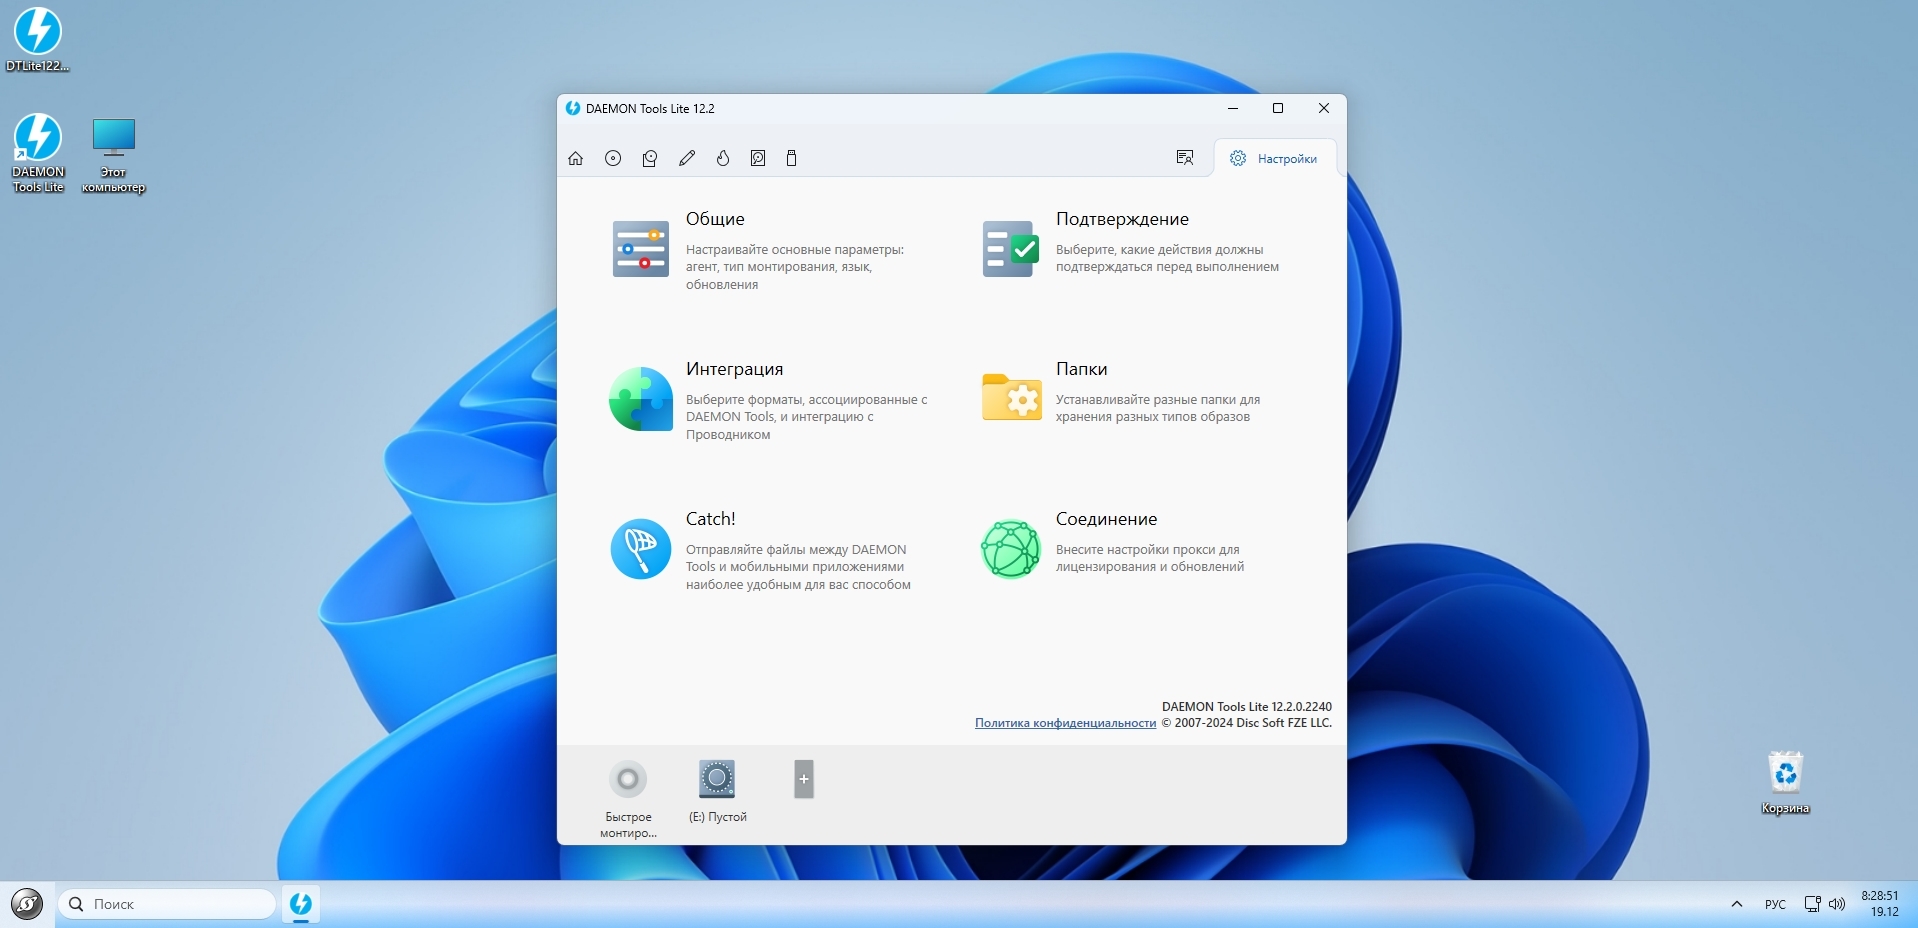Open the Start button on the taskbar
Image resolution: width=1918 pixels, height=928 pixels.
pos(27,904)
